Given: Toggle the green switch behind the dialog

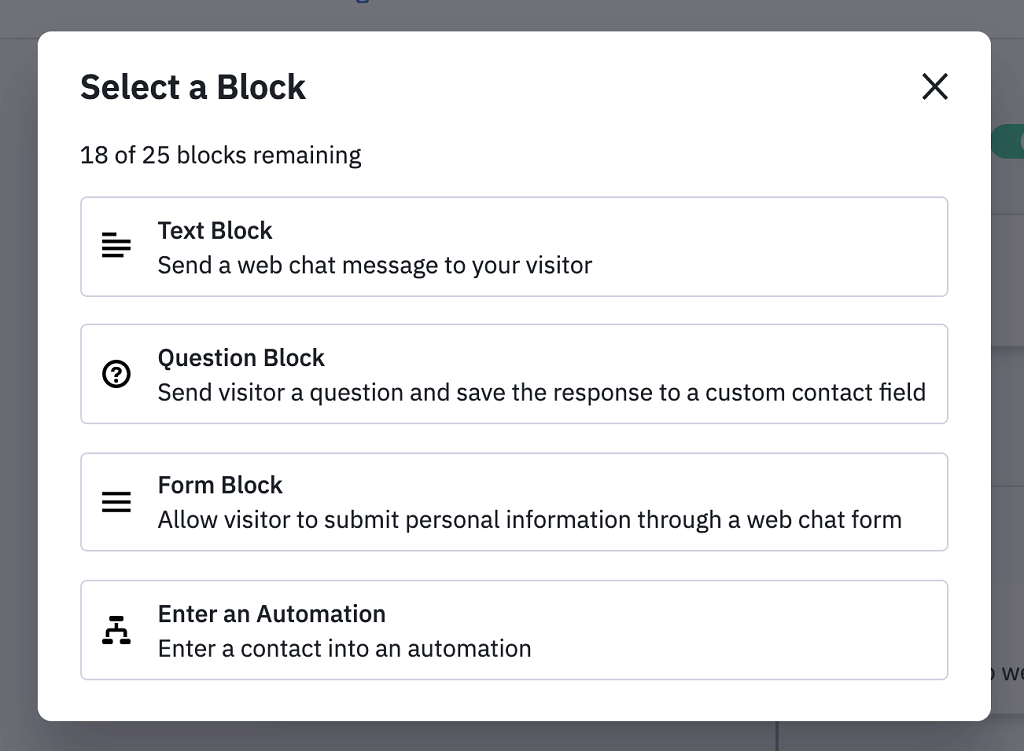Looking at the screenshot, I should tap(1008, 141).
